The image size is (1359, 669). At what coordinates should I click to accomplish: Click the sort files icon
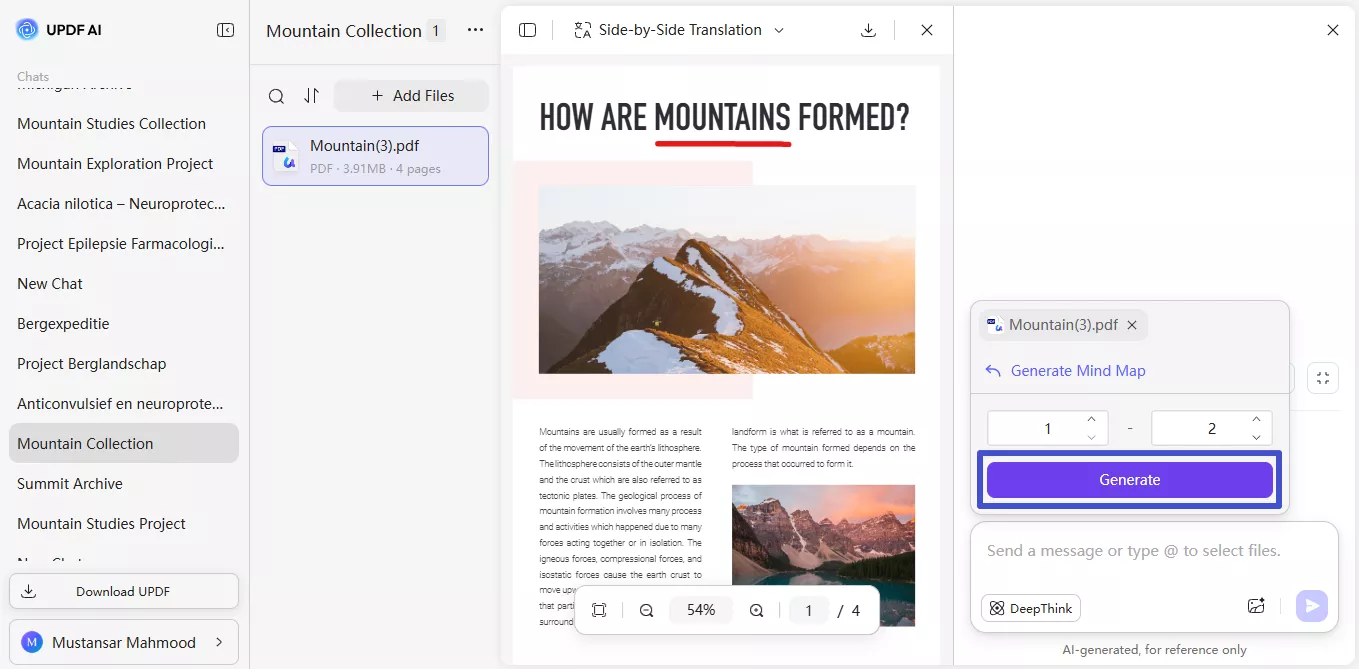(311, 95)
